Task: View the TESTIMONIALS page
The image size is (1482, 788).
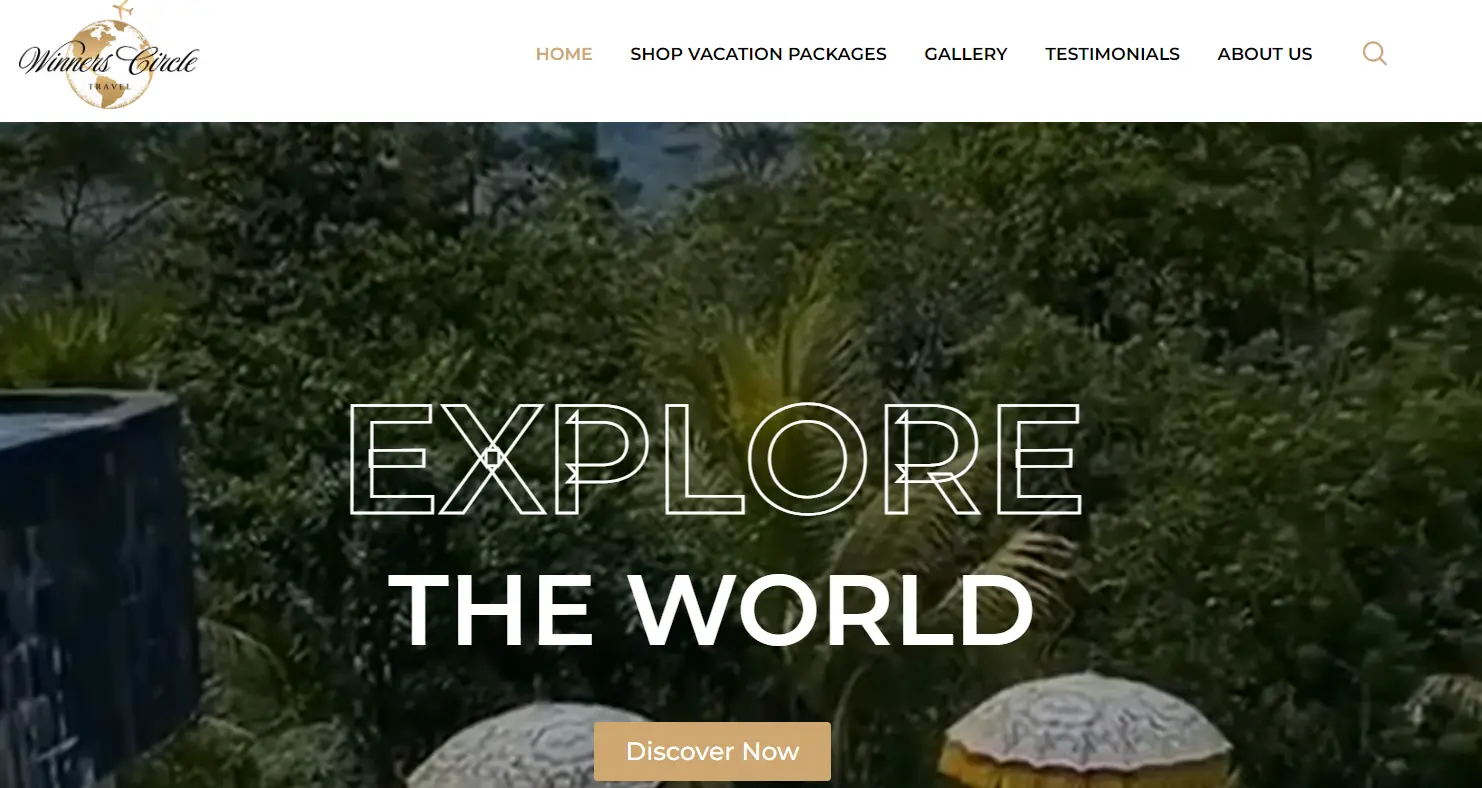Action: [1112, 54]
